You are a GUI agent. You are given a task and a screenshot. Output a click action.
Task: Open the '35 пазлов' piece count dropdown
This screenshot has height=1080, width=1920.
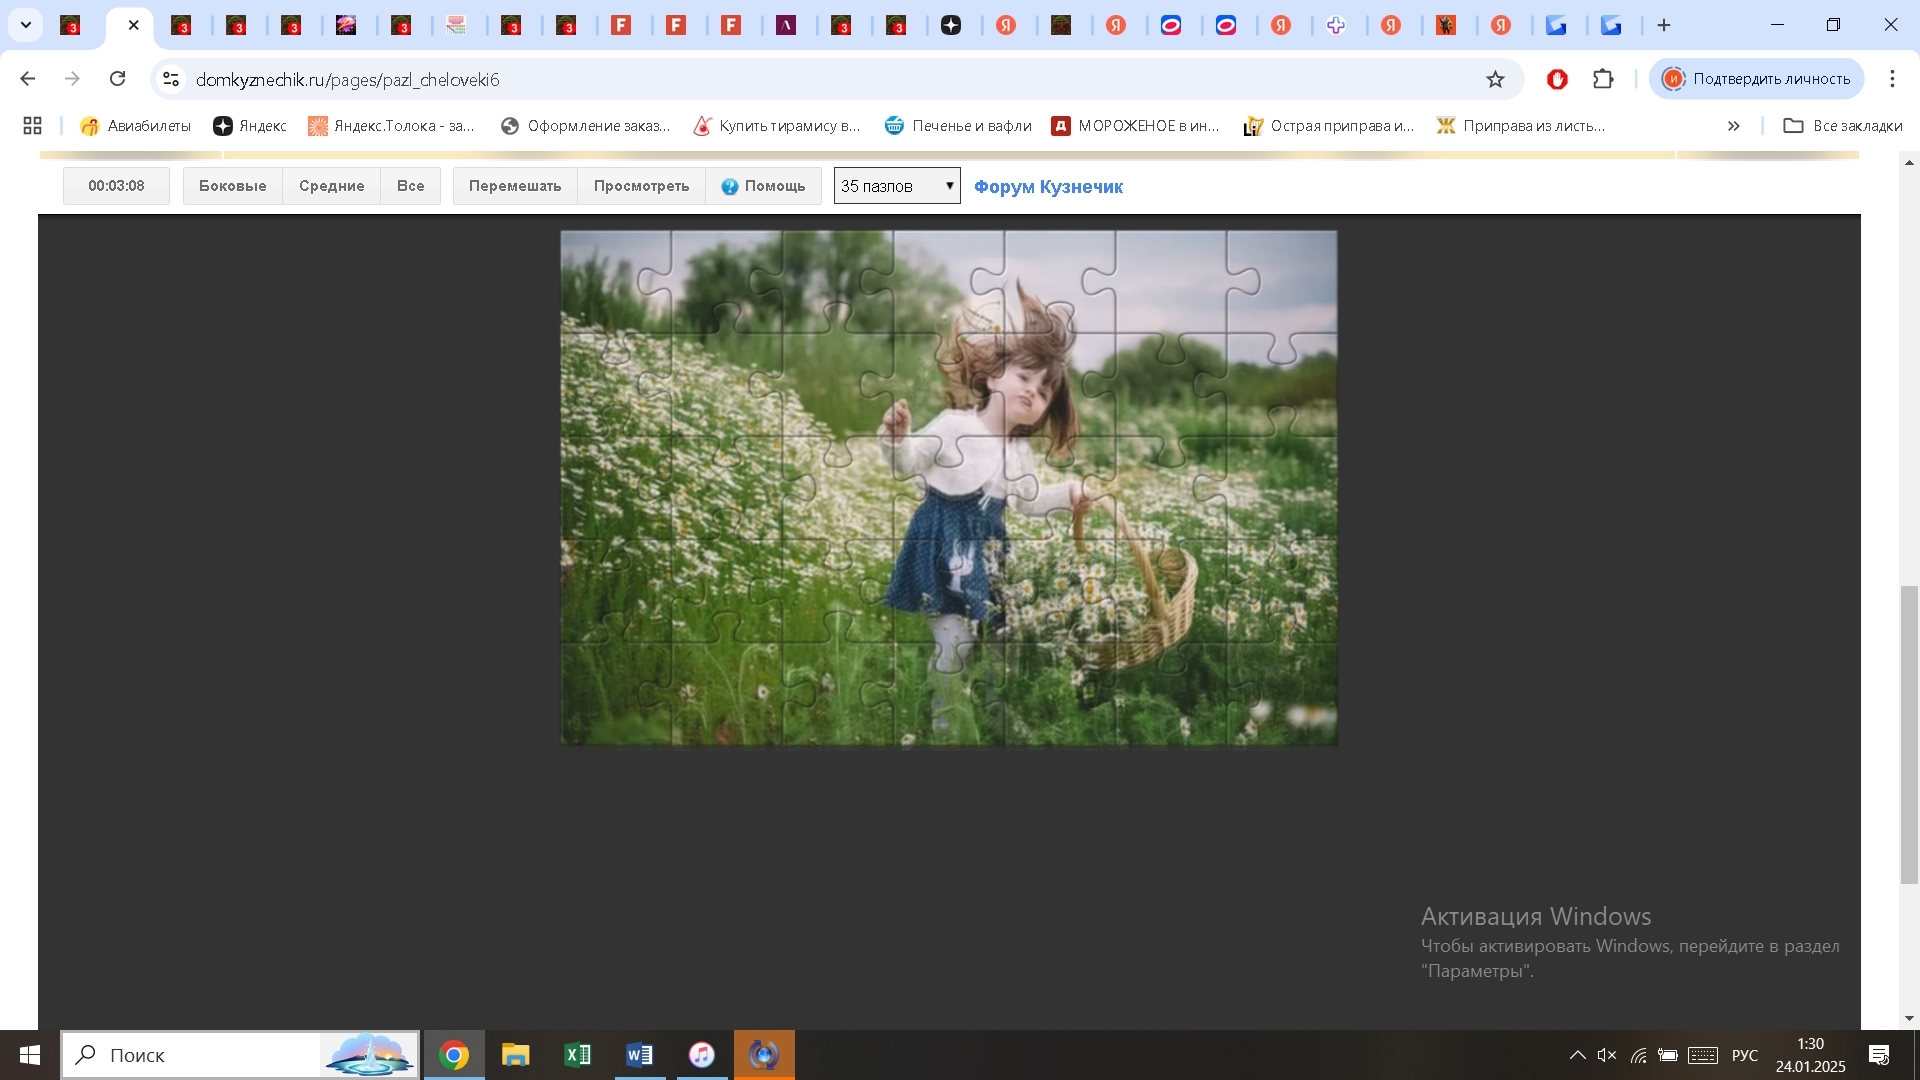click(x=897, y=186)
